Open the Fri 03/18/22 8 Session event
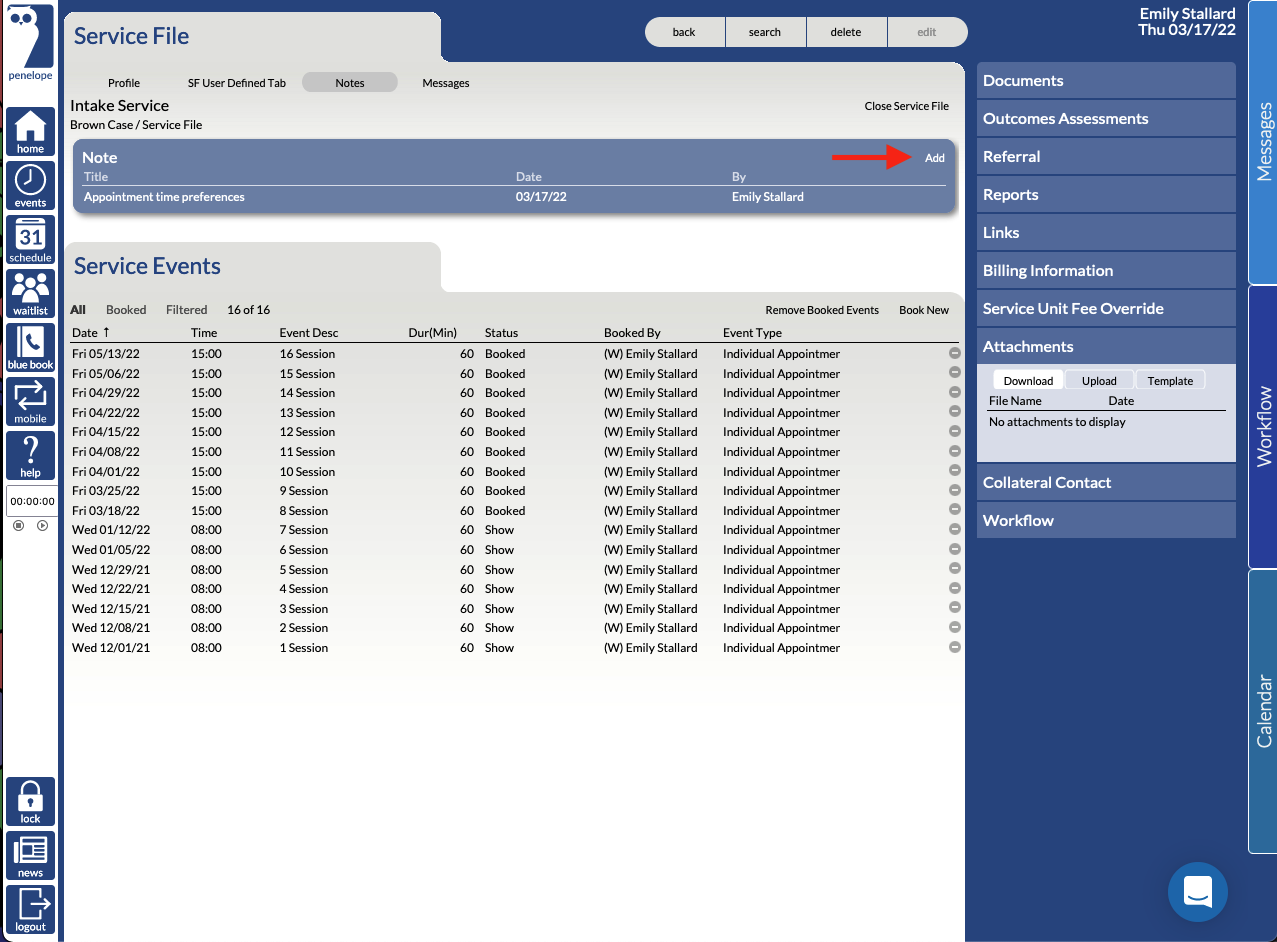Viewport: 1277px width, 942px height. (x=515, y=511)
